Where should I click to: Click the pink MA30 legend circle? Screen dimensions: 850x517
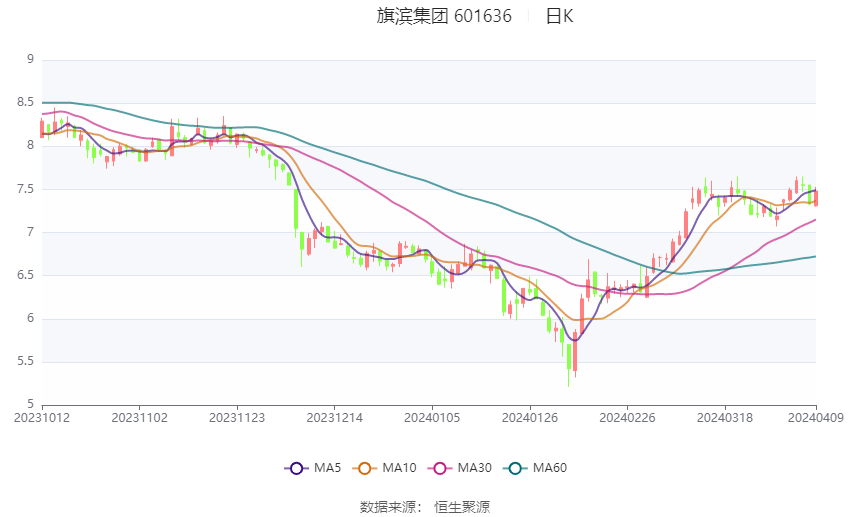pos(440,468)
